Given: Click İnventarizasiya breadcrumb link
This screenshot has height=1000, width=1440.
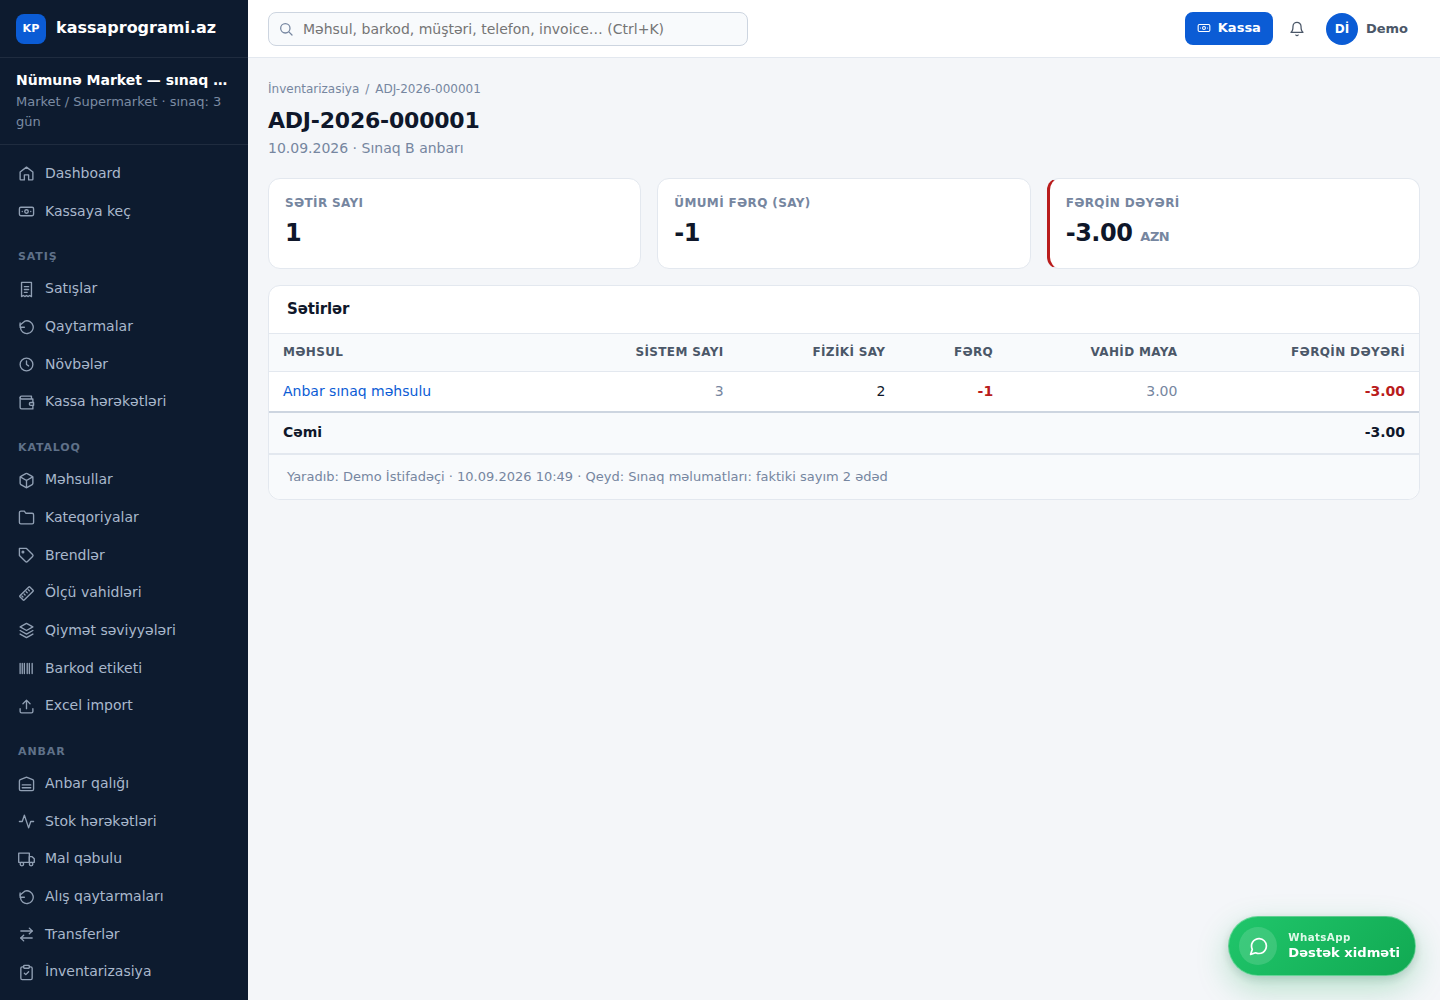Looking at the screenshot, I should click(x=313, y=89).
